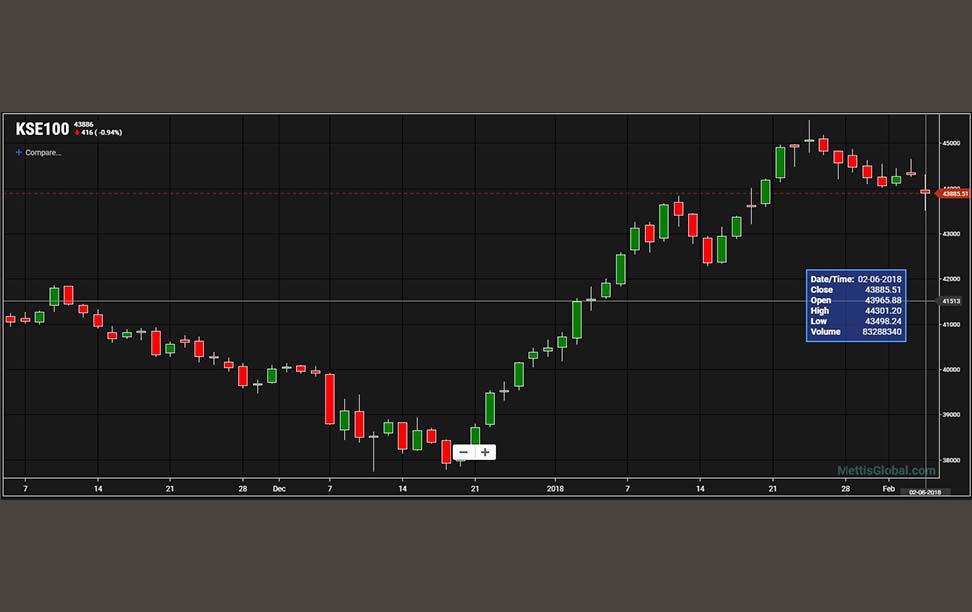
Task: Click the 45000 price axis label
Action: (951, 143)
